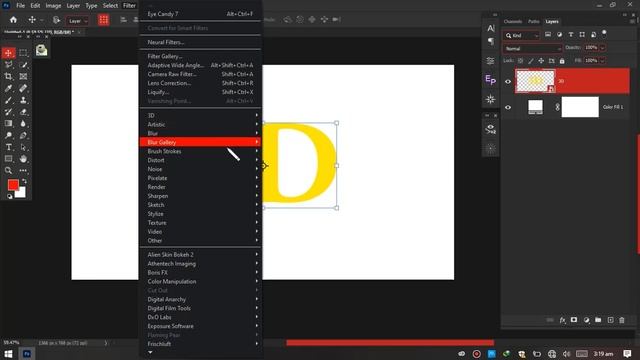Image resolution: width=640 pixels, height=360 pixels.
Task: Create a new adjustment layer icon
Action: click(x=586, y=320)
